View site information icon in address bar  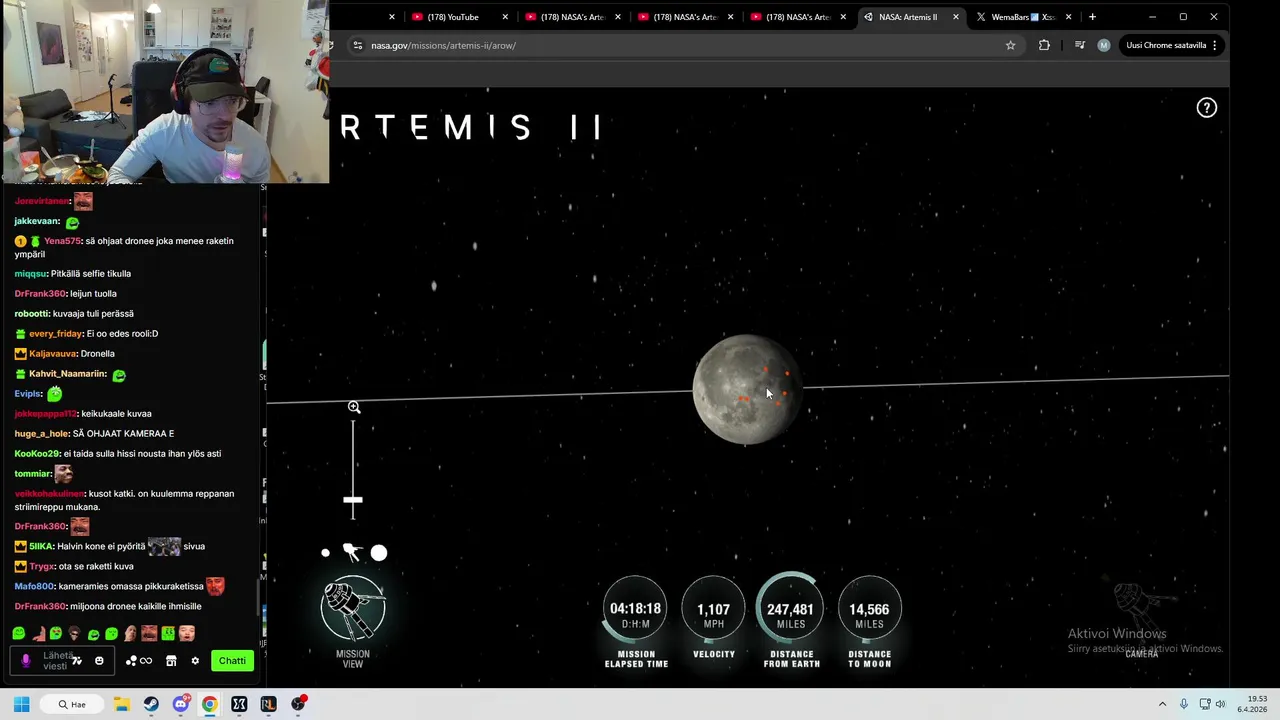pos(357,45)
